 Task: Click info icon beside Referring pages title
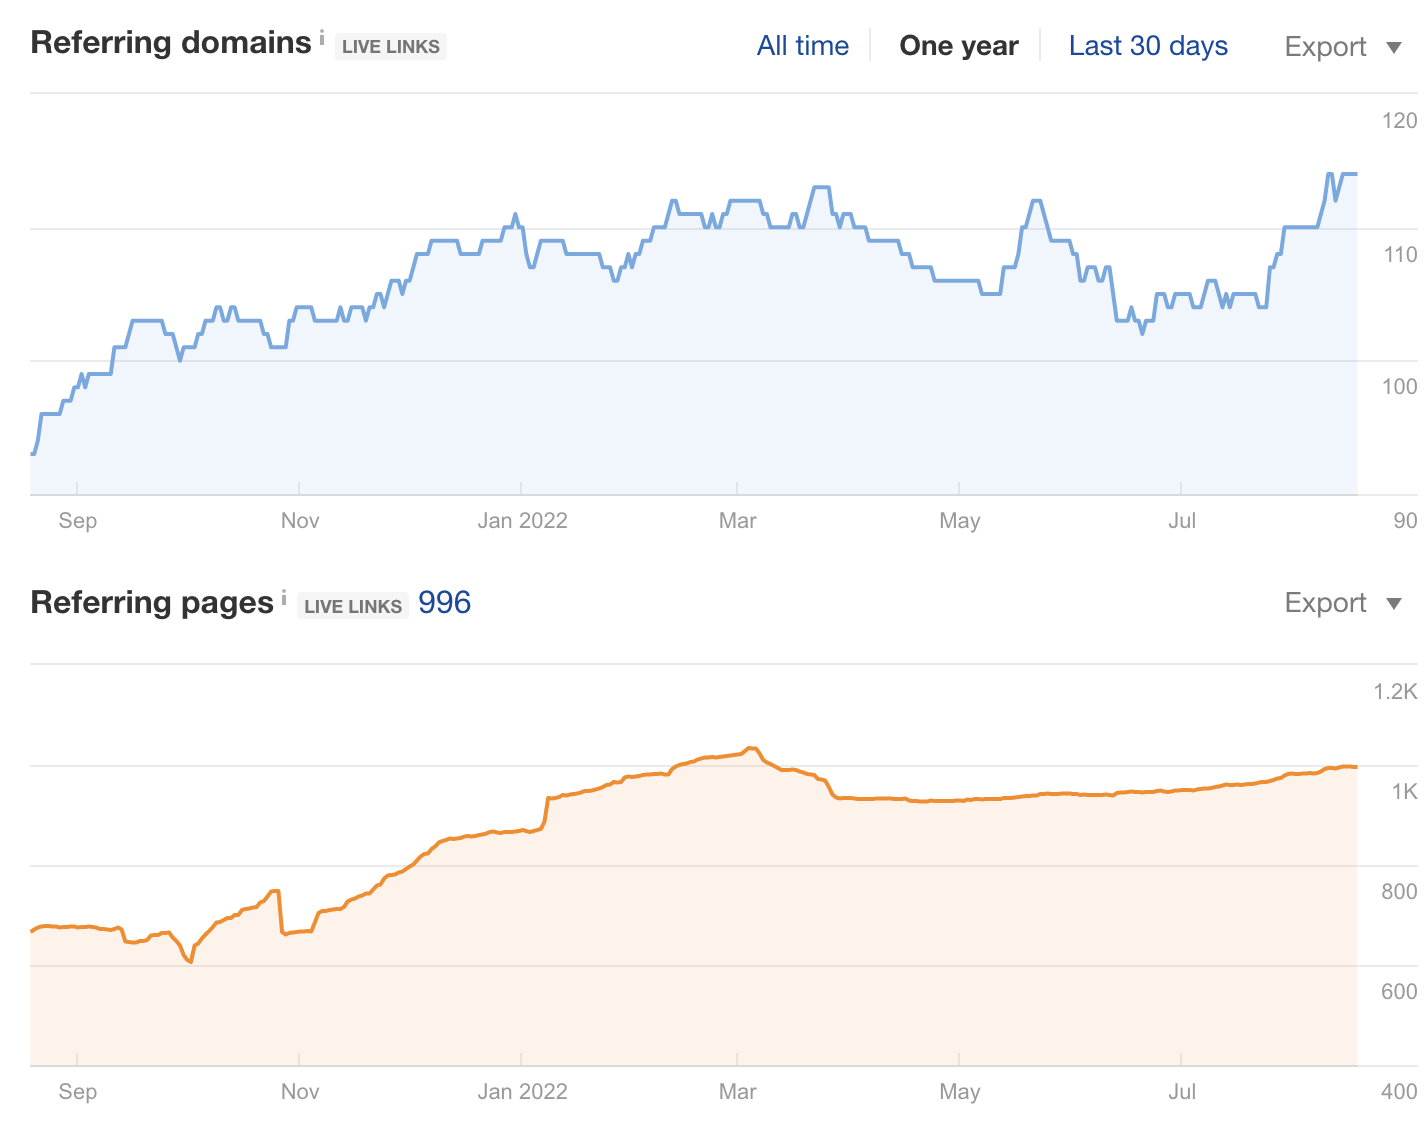click(x=284, y=598)
